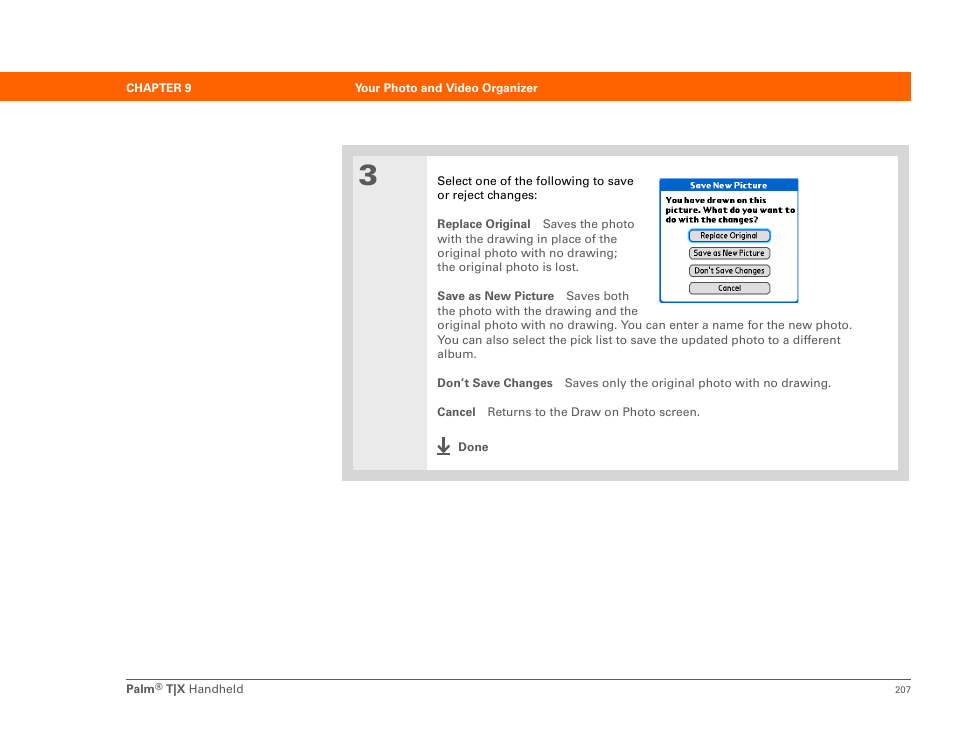Image resolution: width=954 pixels, height=738 pixels.
Task: Click the 'Cancel' bold heading in instructions
Action: click(x=456, y=412)
